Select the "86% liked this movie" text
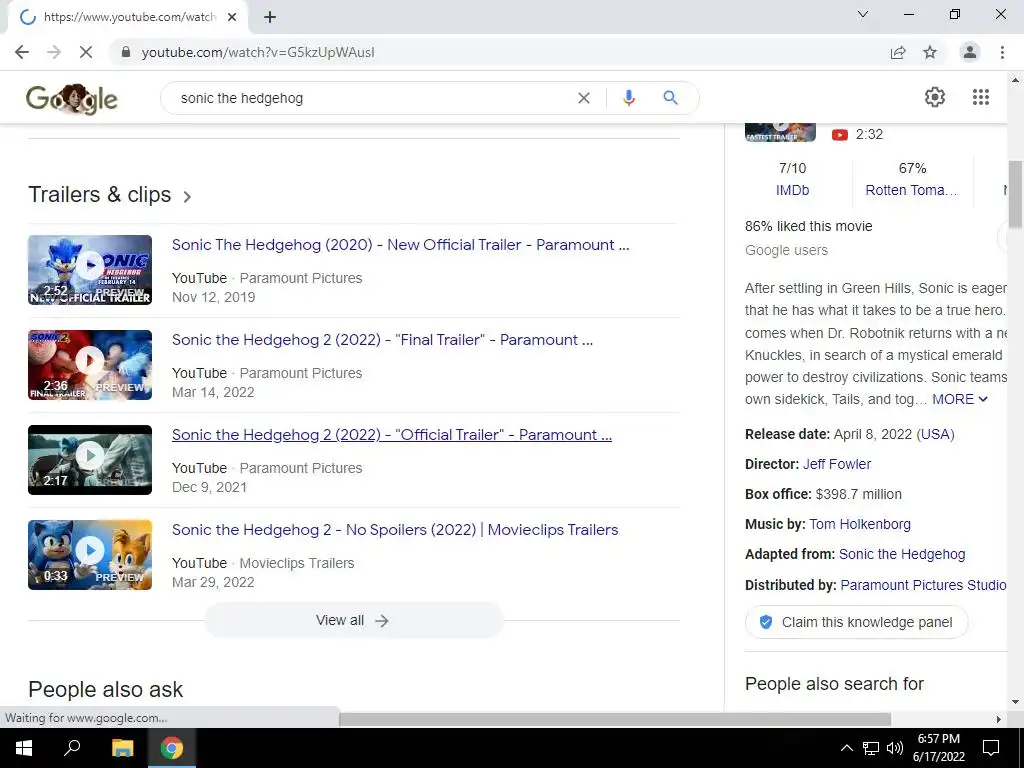Image resolution: width=1024 pixels, height=768 pixels. [x=808, y=227]
